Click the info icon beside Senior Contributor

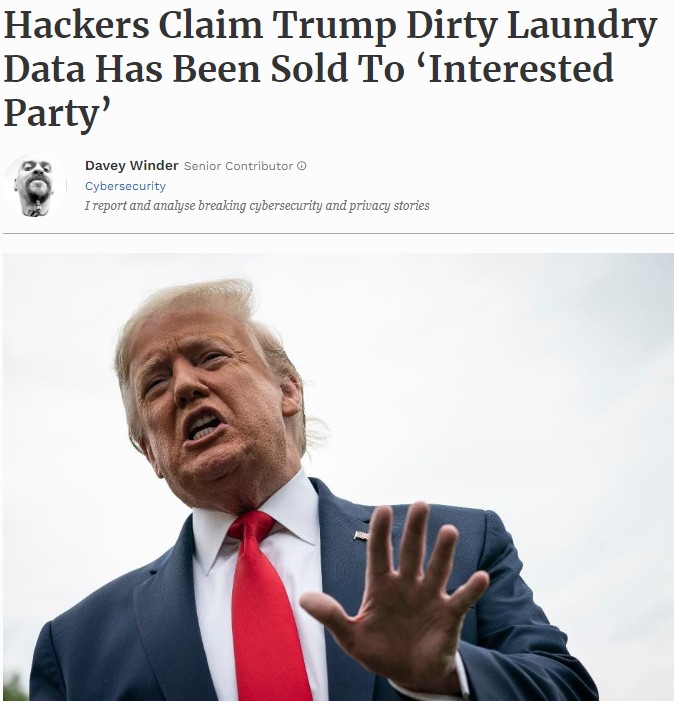pos(302,166)
